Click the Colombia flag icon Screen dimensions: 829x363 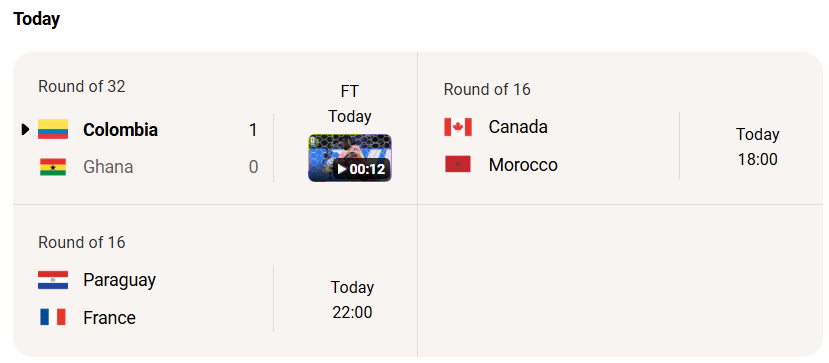(x=53, y=129)
